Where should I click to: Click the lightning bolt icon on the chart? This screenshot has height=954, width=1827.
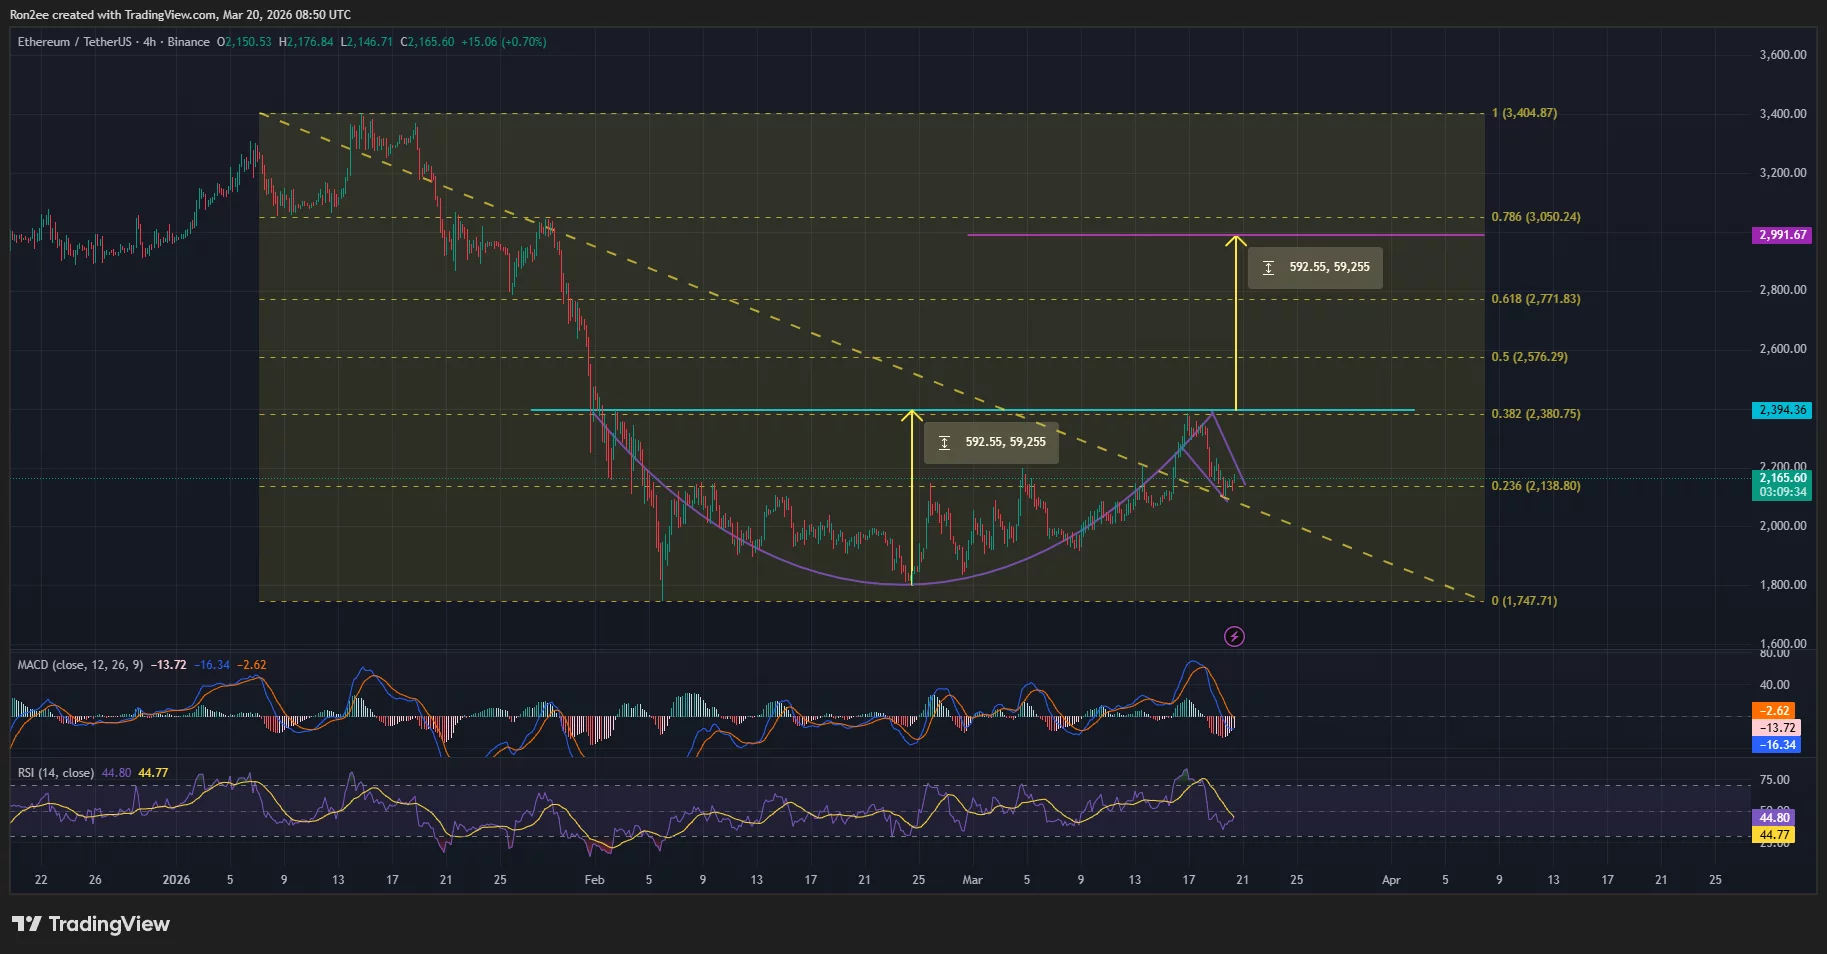click(x=1234, y=636)
